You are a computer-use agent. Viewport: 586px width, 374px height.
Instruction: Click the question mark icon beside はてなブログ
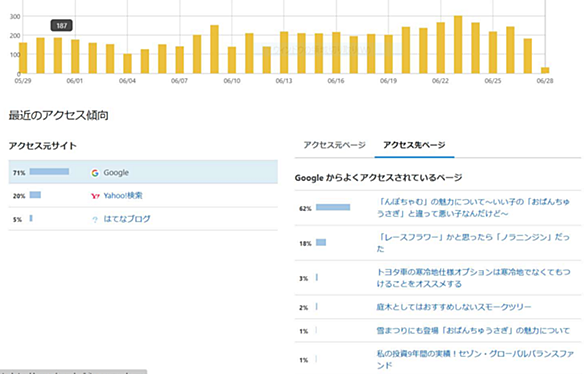point(95,219)
